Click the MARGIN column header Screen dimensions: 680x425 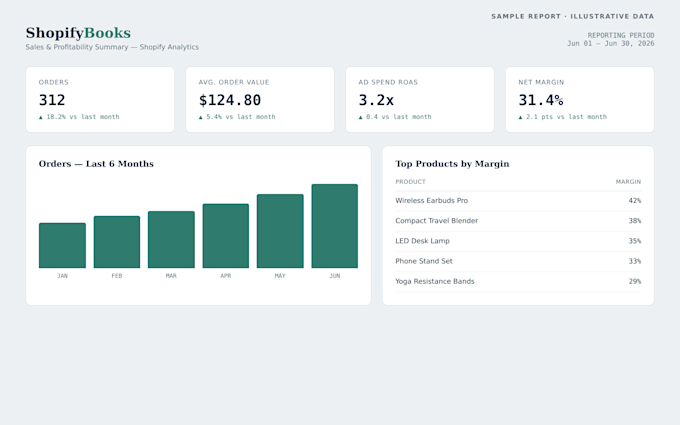pyautogui.click(x=628, y=182)
